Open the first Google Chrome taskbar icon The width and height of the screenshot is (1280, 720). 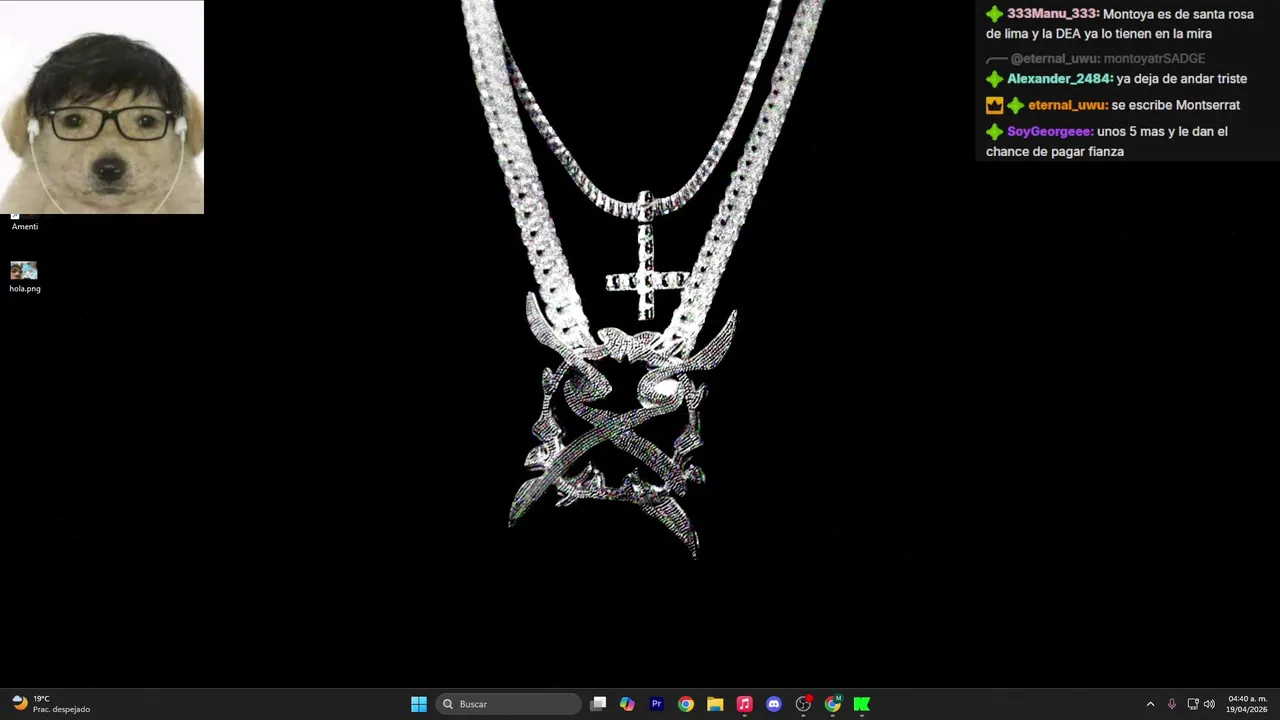[685, 704]
